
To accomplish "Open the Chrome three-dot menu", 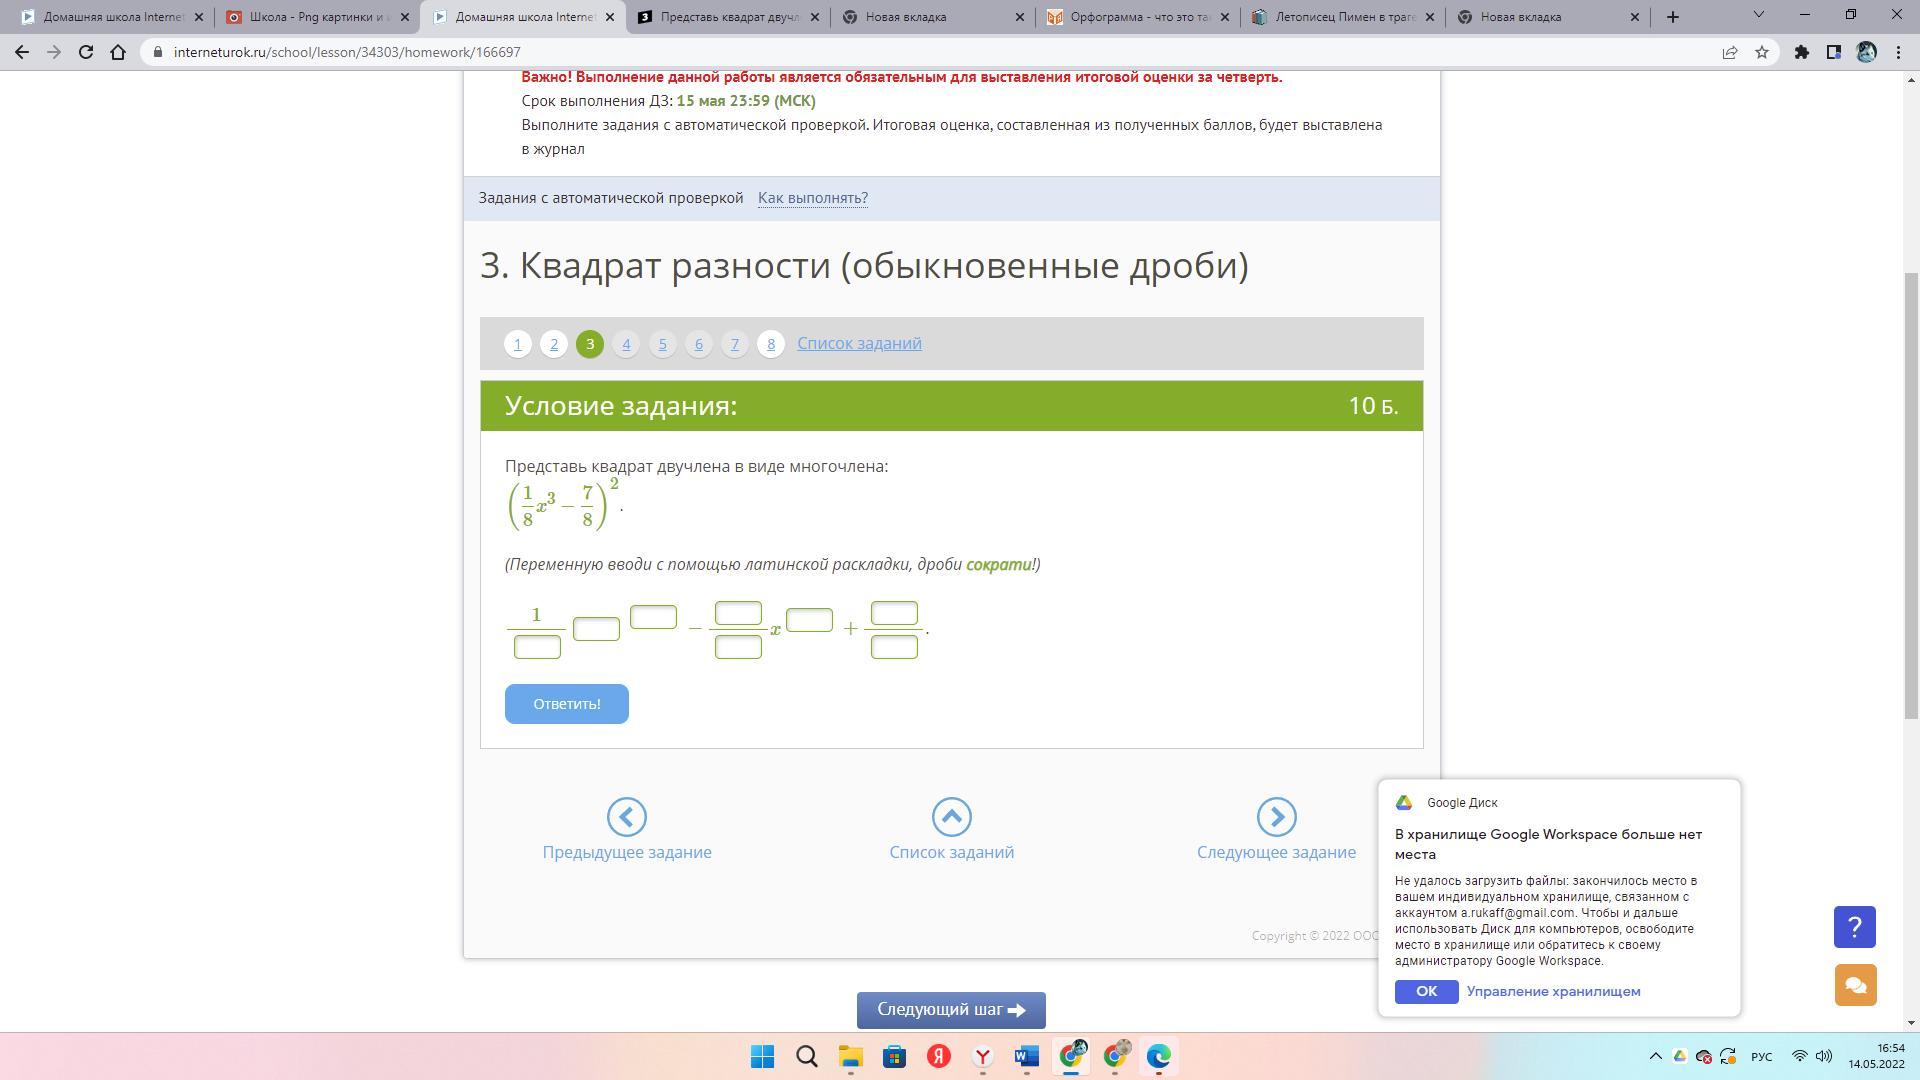I will [x=1898, y=53].
